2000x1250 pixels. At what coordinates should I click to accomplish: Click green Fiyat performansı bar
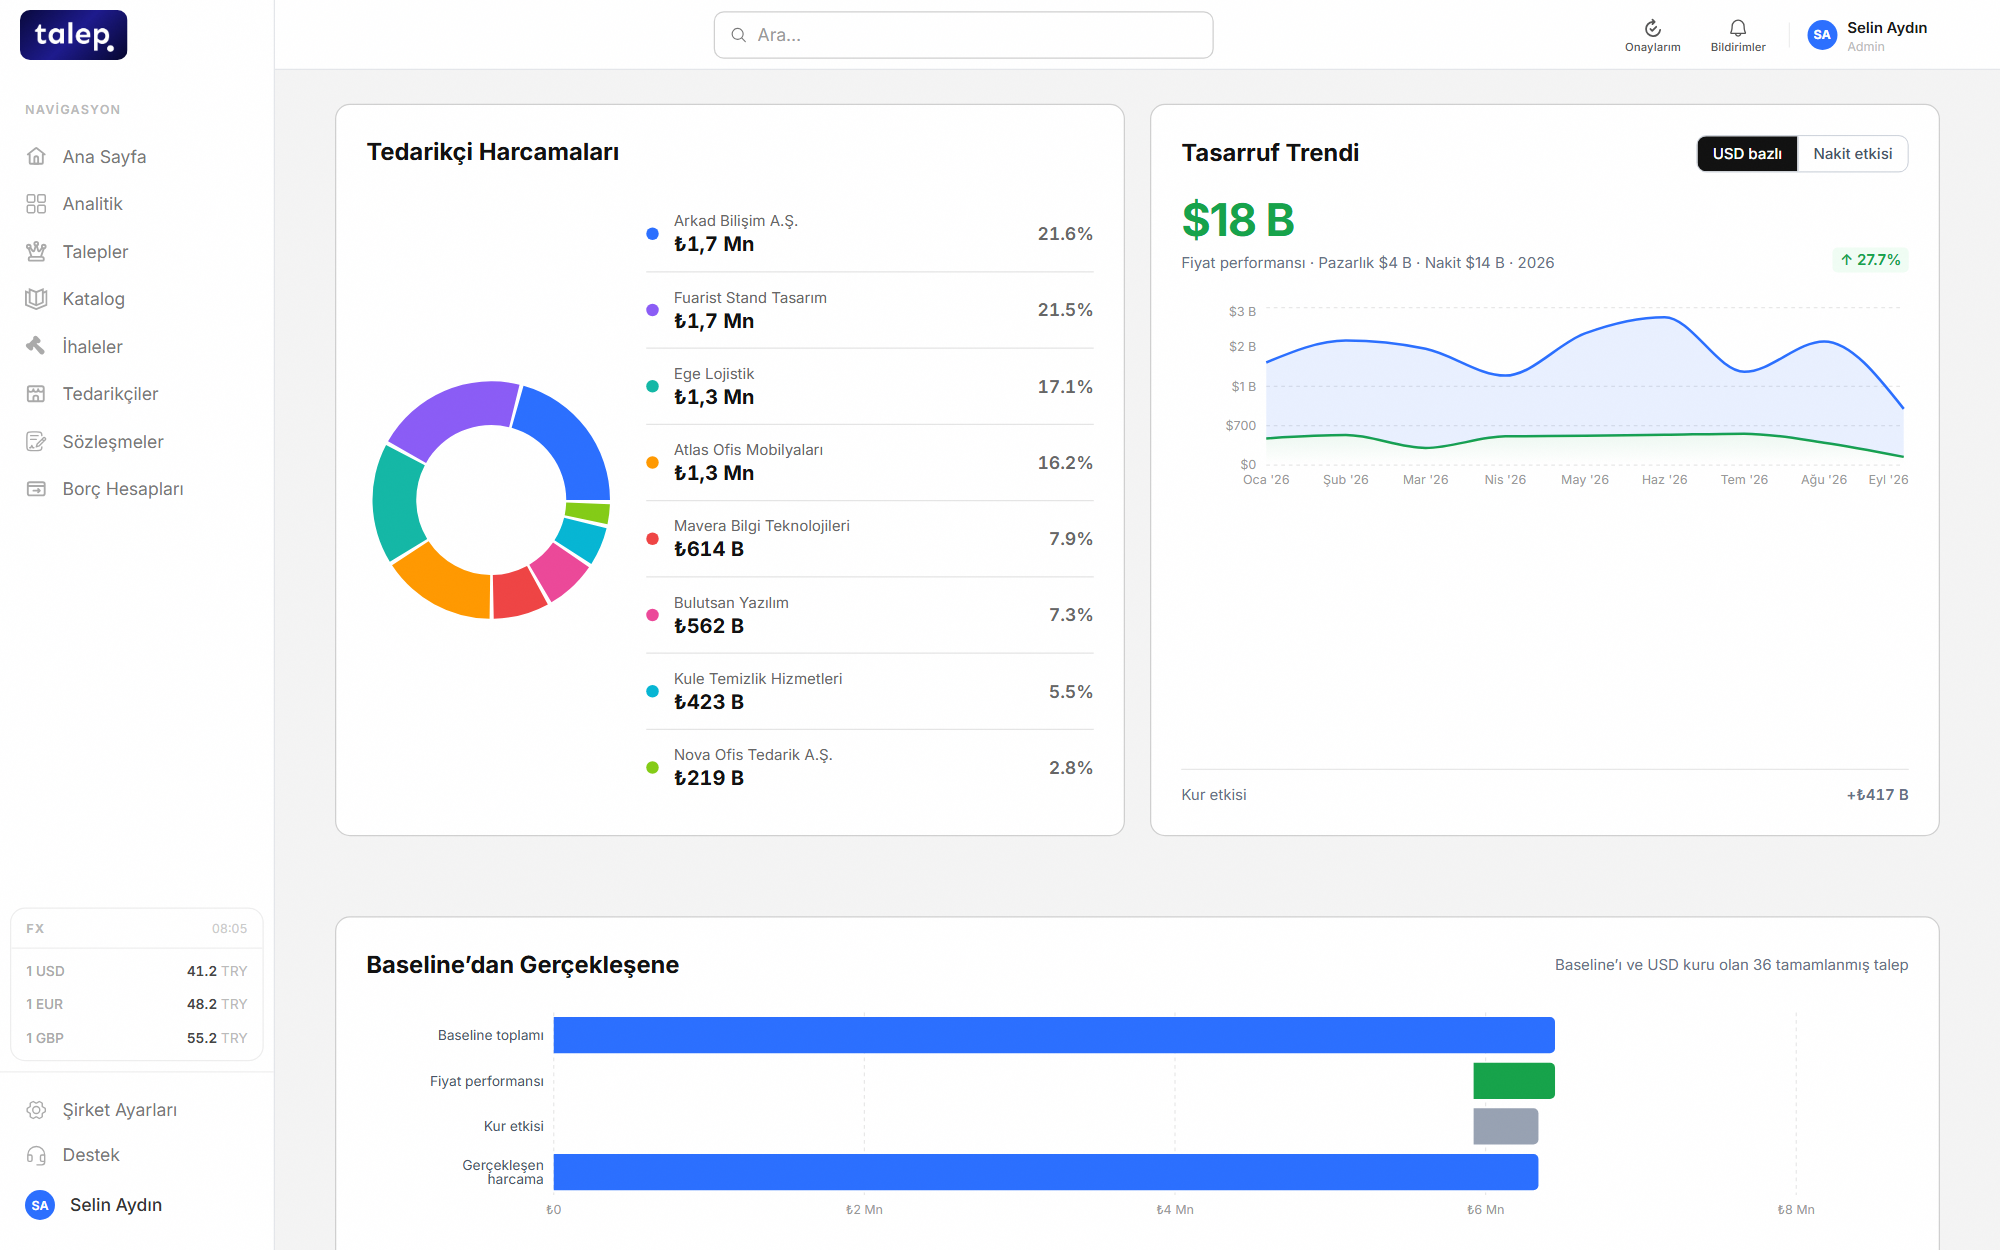coord(1514,1081)
